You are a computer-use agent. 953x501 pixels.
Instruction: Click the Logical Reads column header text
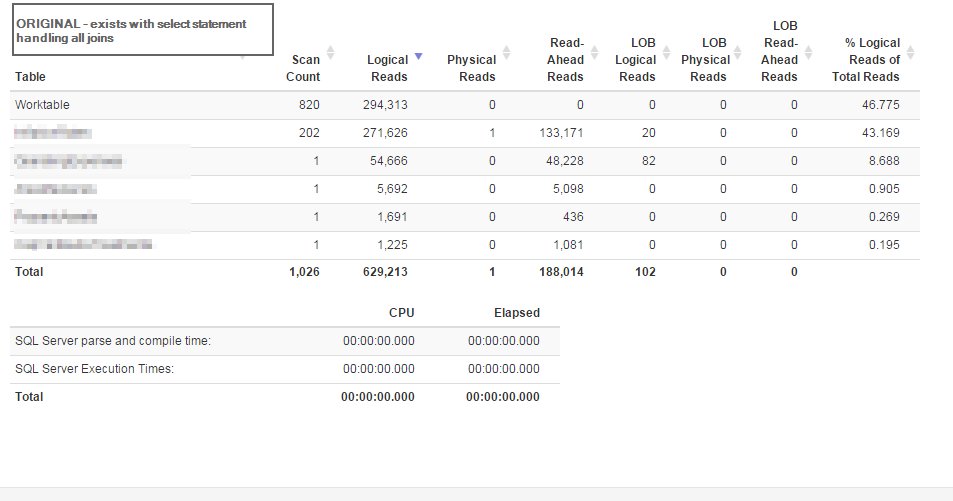click(x=387, y=68)
